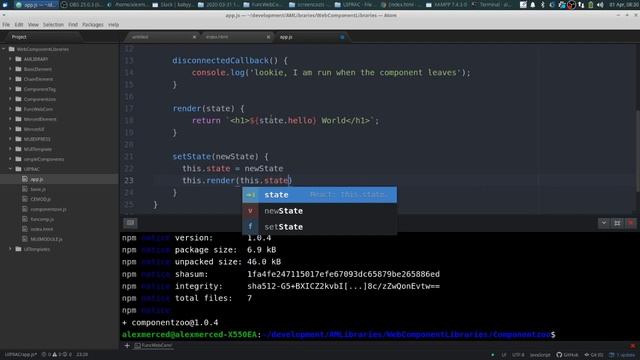Open the File menu
This screenshot has height=360, width=640.
coord(6,25)
